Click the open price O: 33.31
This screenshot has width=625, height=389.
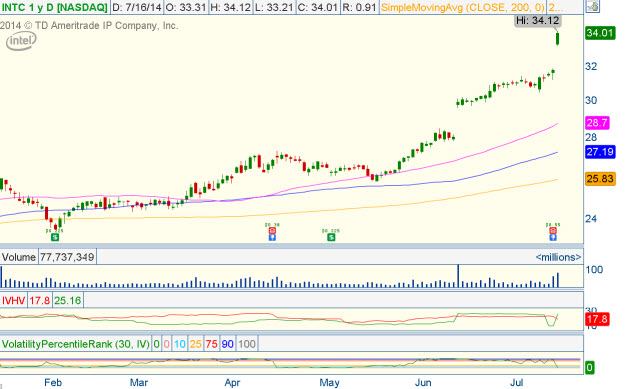point(186,7)
